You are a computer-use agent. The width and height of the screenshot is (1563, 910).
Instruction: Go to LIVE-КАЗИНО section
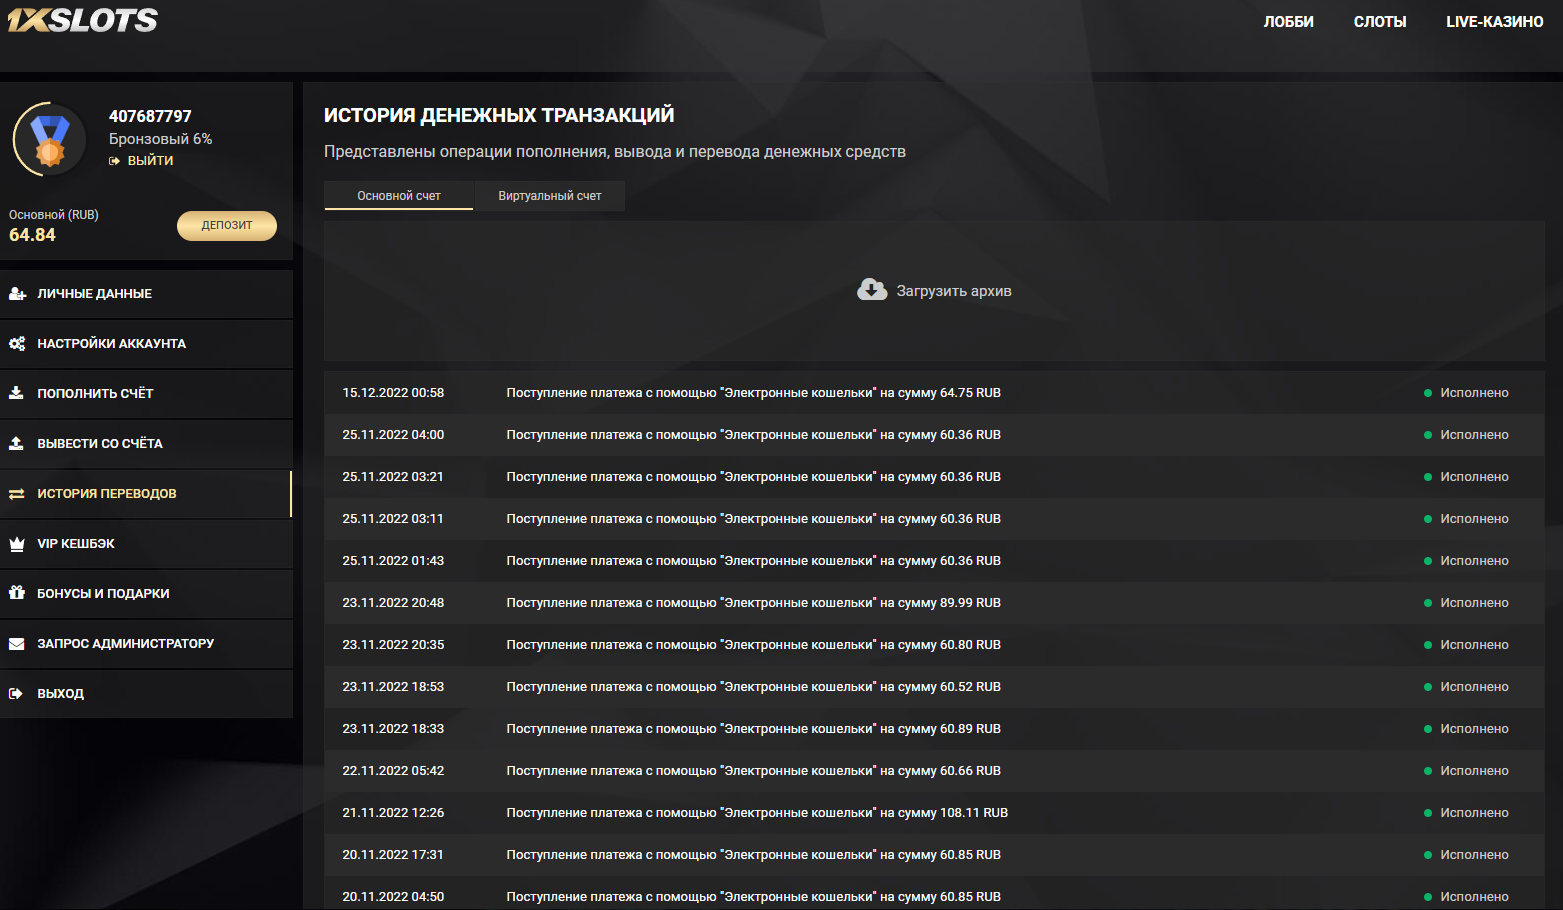click(x=1494, y=22)
